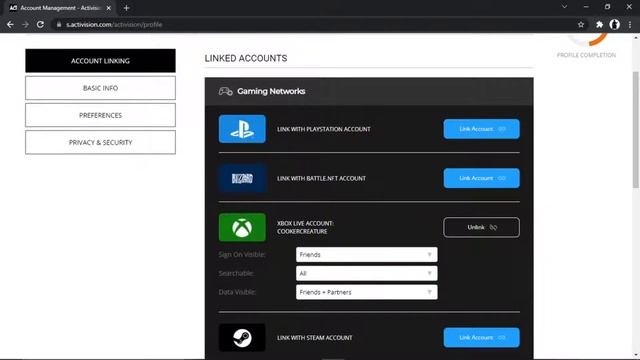The height and width of the screenshot is (360, 640).
Task: Open the Searchable dropdown set to All
Action: coord(367,273)
